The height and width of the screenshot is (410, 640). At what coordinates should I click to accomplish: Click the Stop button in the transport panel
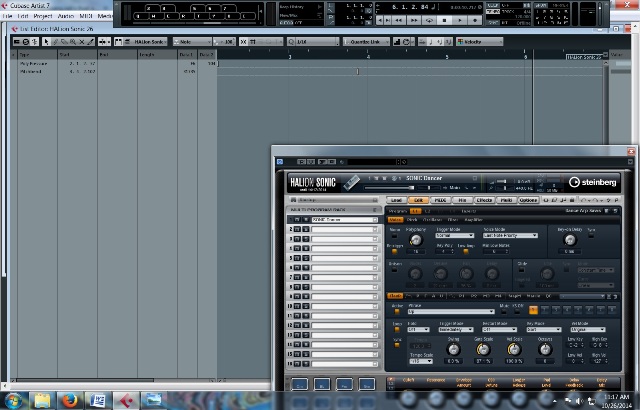coord(444,20)
